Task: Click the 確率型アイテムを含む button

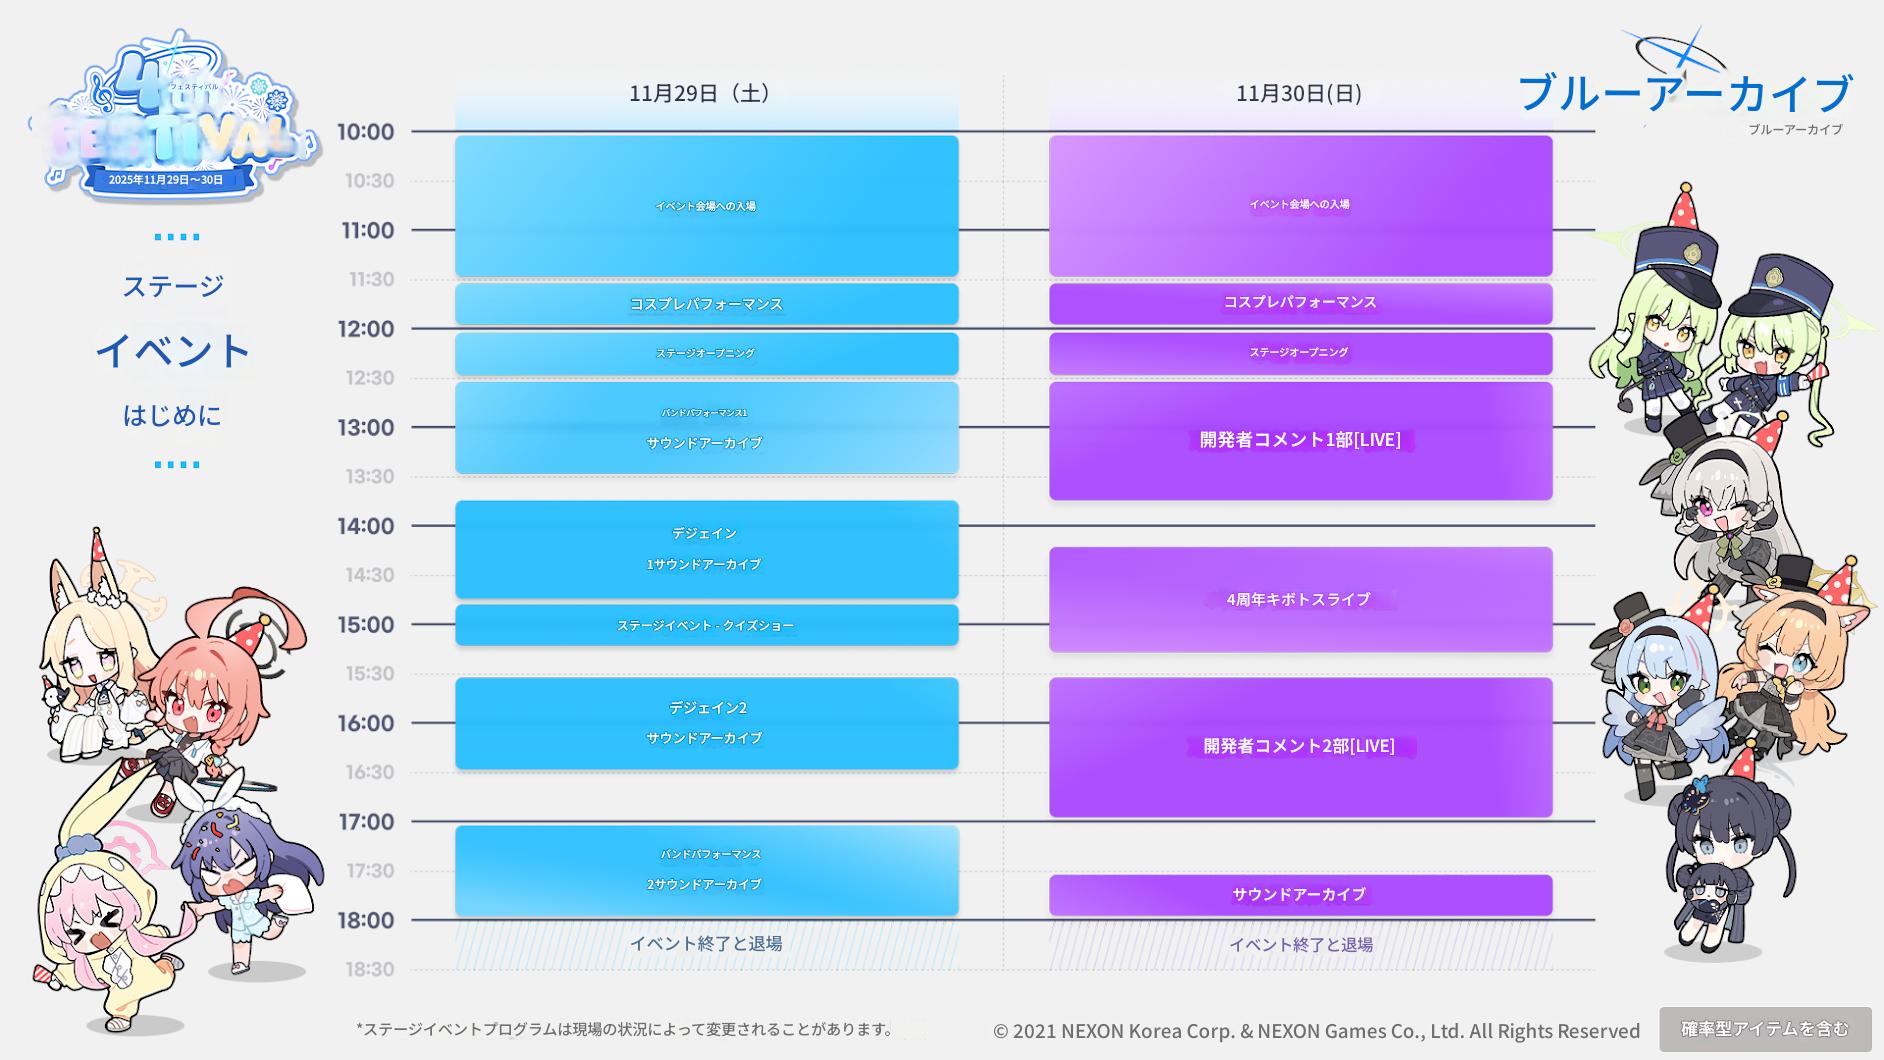Action: pos(1765,1029)
